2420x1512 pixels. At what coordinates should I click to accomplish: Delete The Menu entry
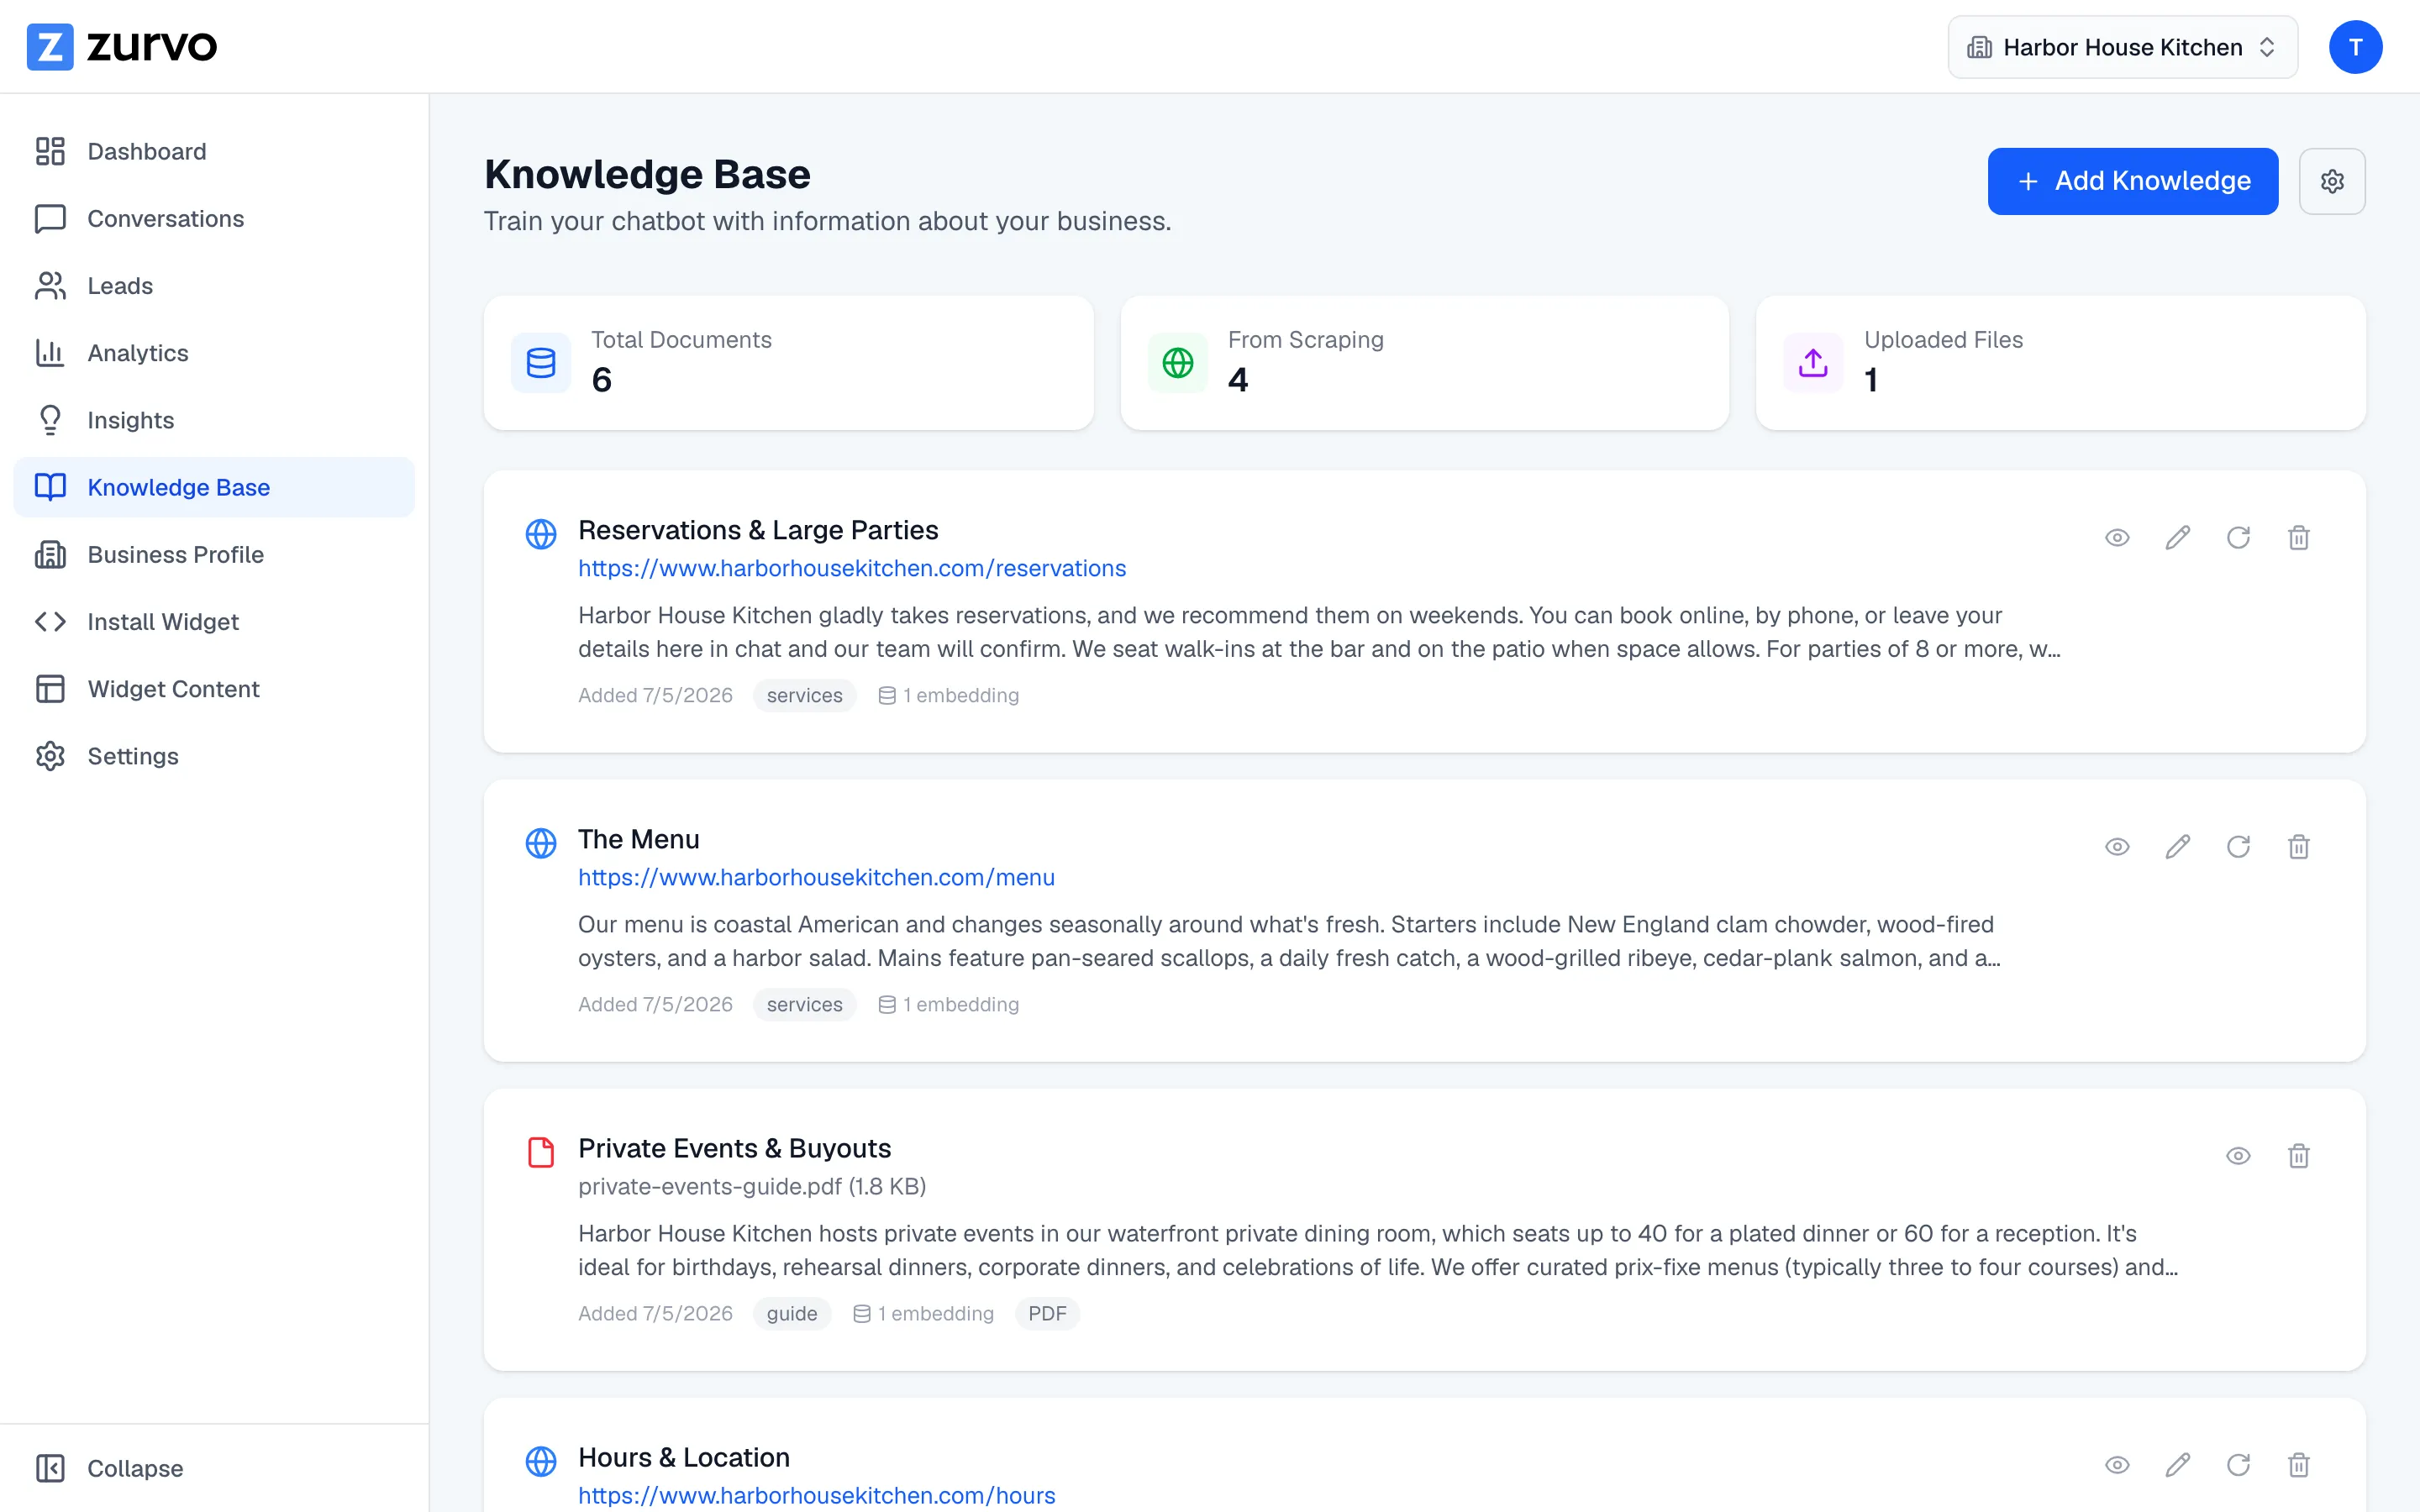[x=2299, y=847]
